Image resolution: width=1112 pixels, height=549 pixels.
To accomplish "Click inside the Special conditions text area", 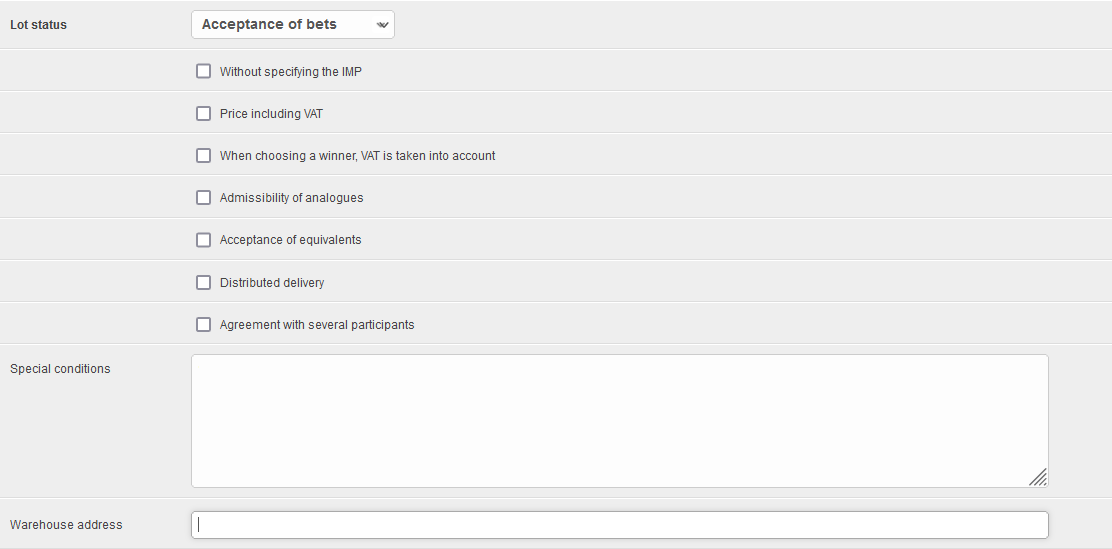I will [x=619, y=420].
